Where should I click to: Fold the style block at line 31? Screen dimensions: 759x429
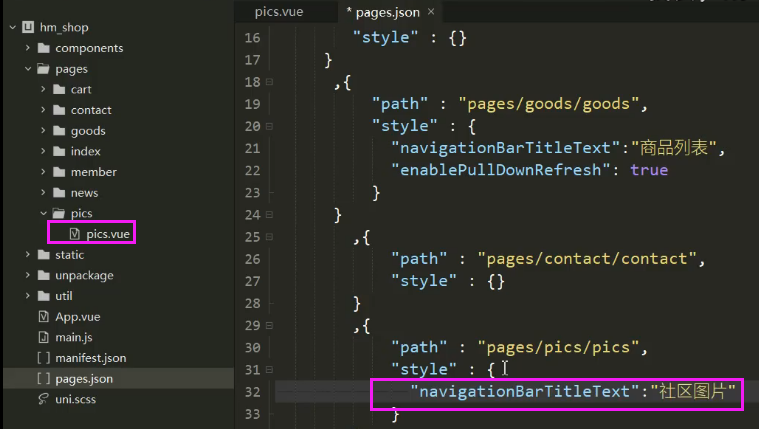(x=270, y=369)
